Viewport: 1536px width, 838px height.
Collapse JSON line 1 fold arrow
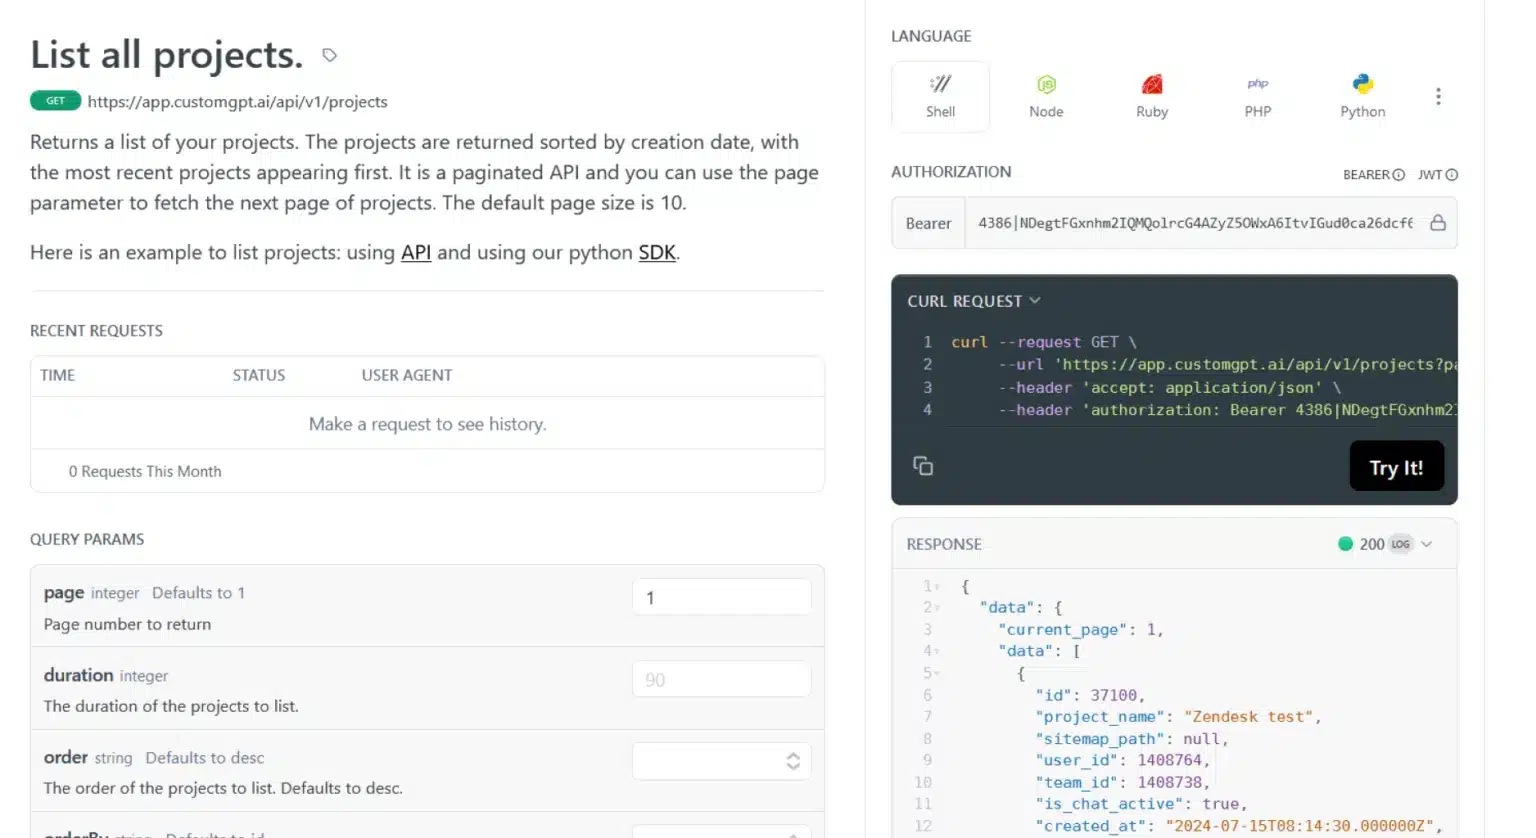click(x=937, y=587)
